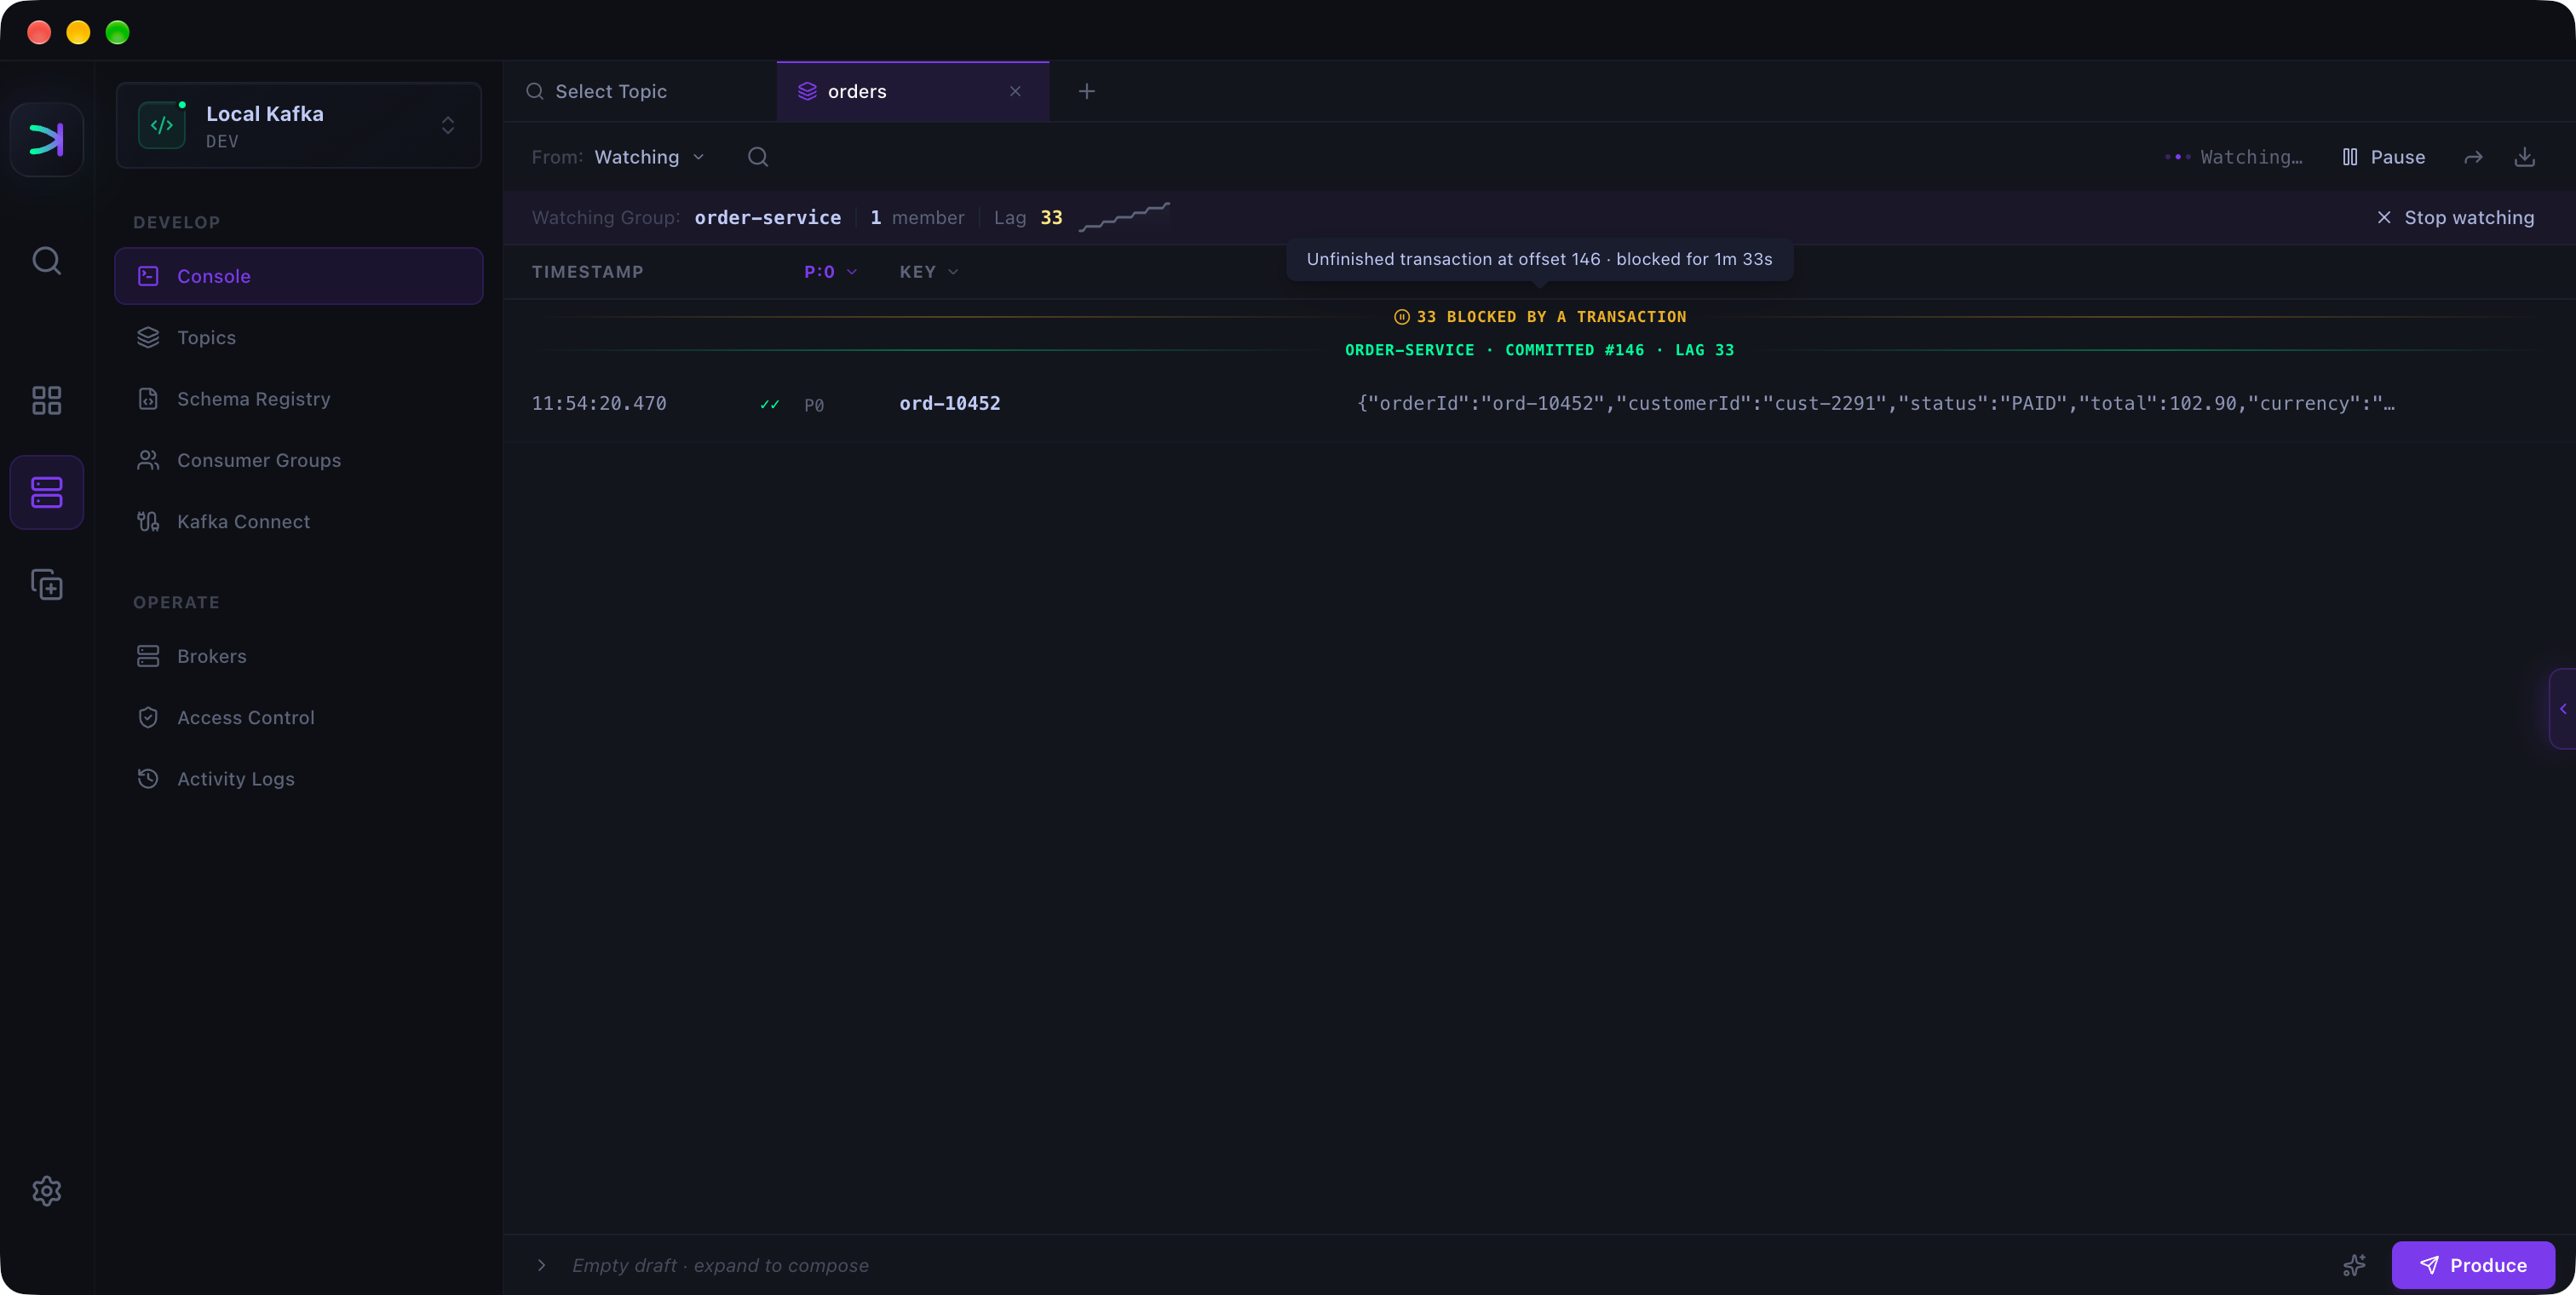The height and width of the screenshot is (1295, 2576).
Task: Expand the empty draft composer chevron
Action: (x=541, y=1265)
